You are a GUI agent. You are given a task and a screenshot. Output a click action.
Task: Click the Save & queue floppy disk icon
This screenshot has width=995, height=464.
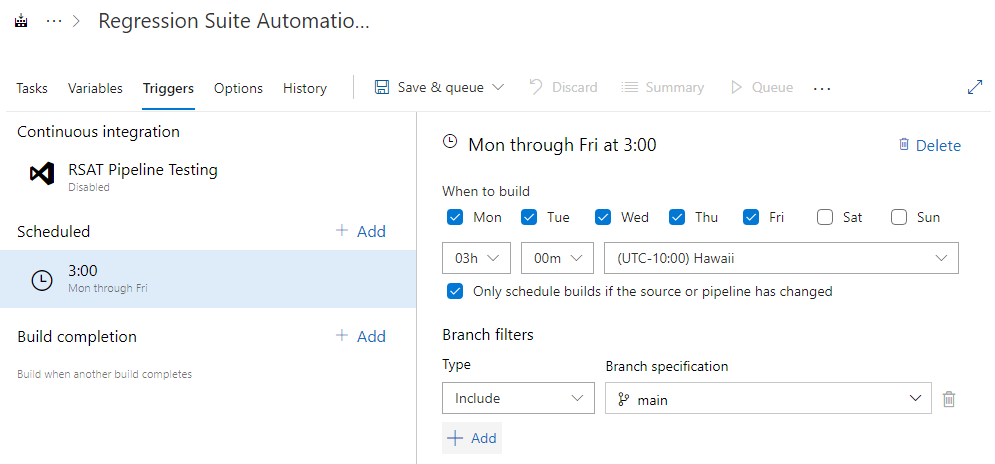coord(382,87)
